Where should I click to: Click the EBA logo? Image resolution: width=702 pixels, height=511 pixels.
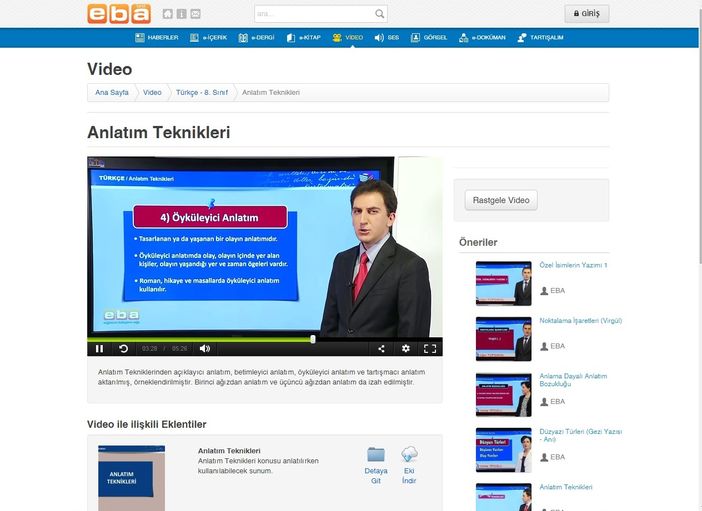pyautogui.click(x=119, y=13)
